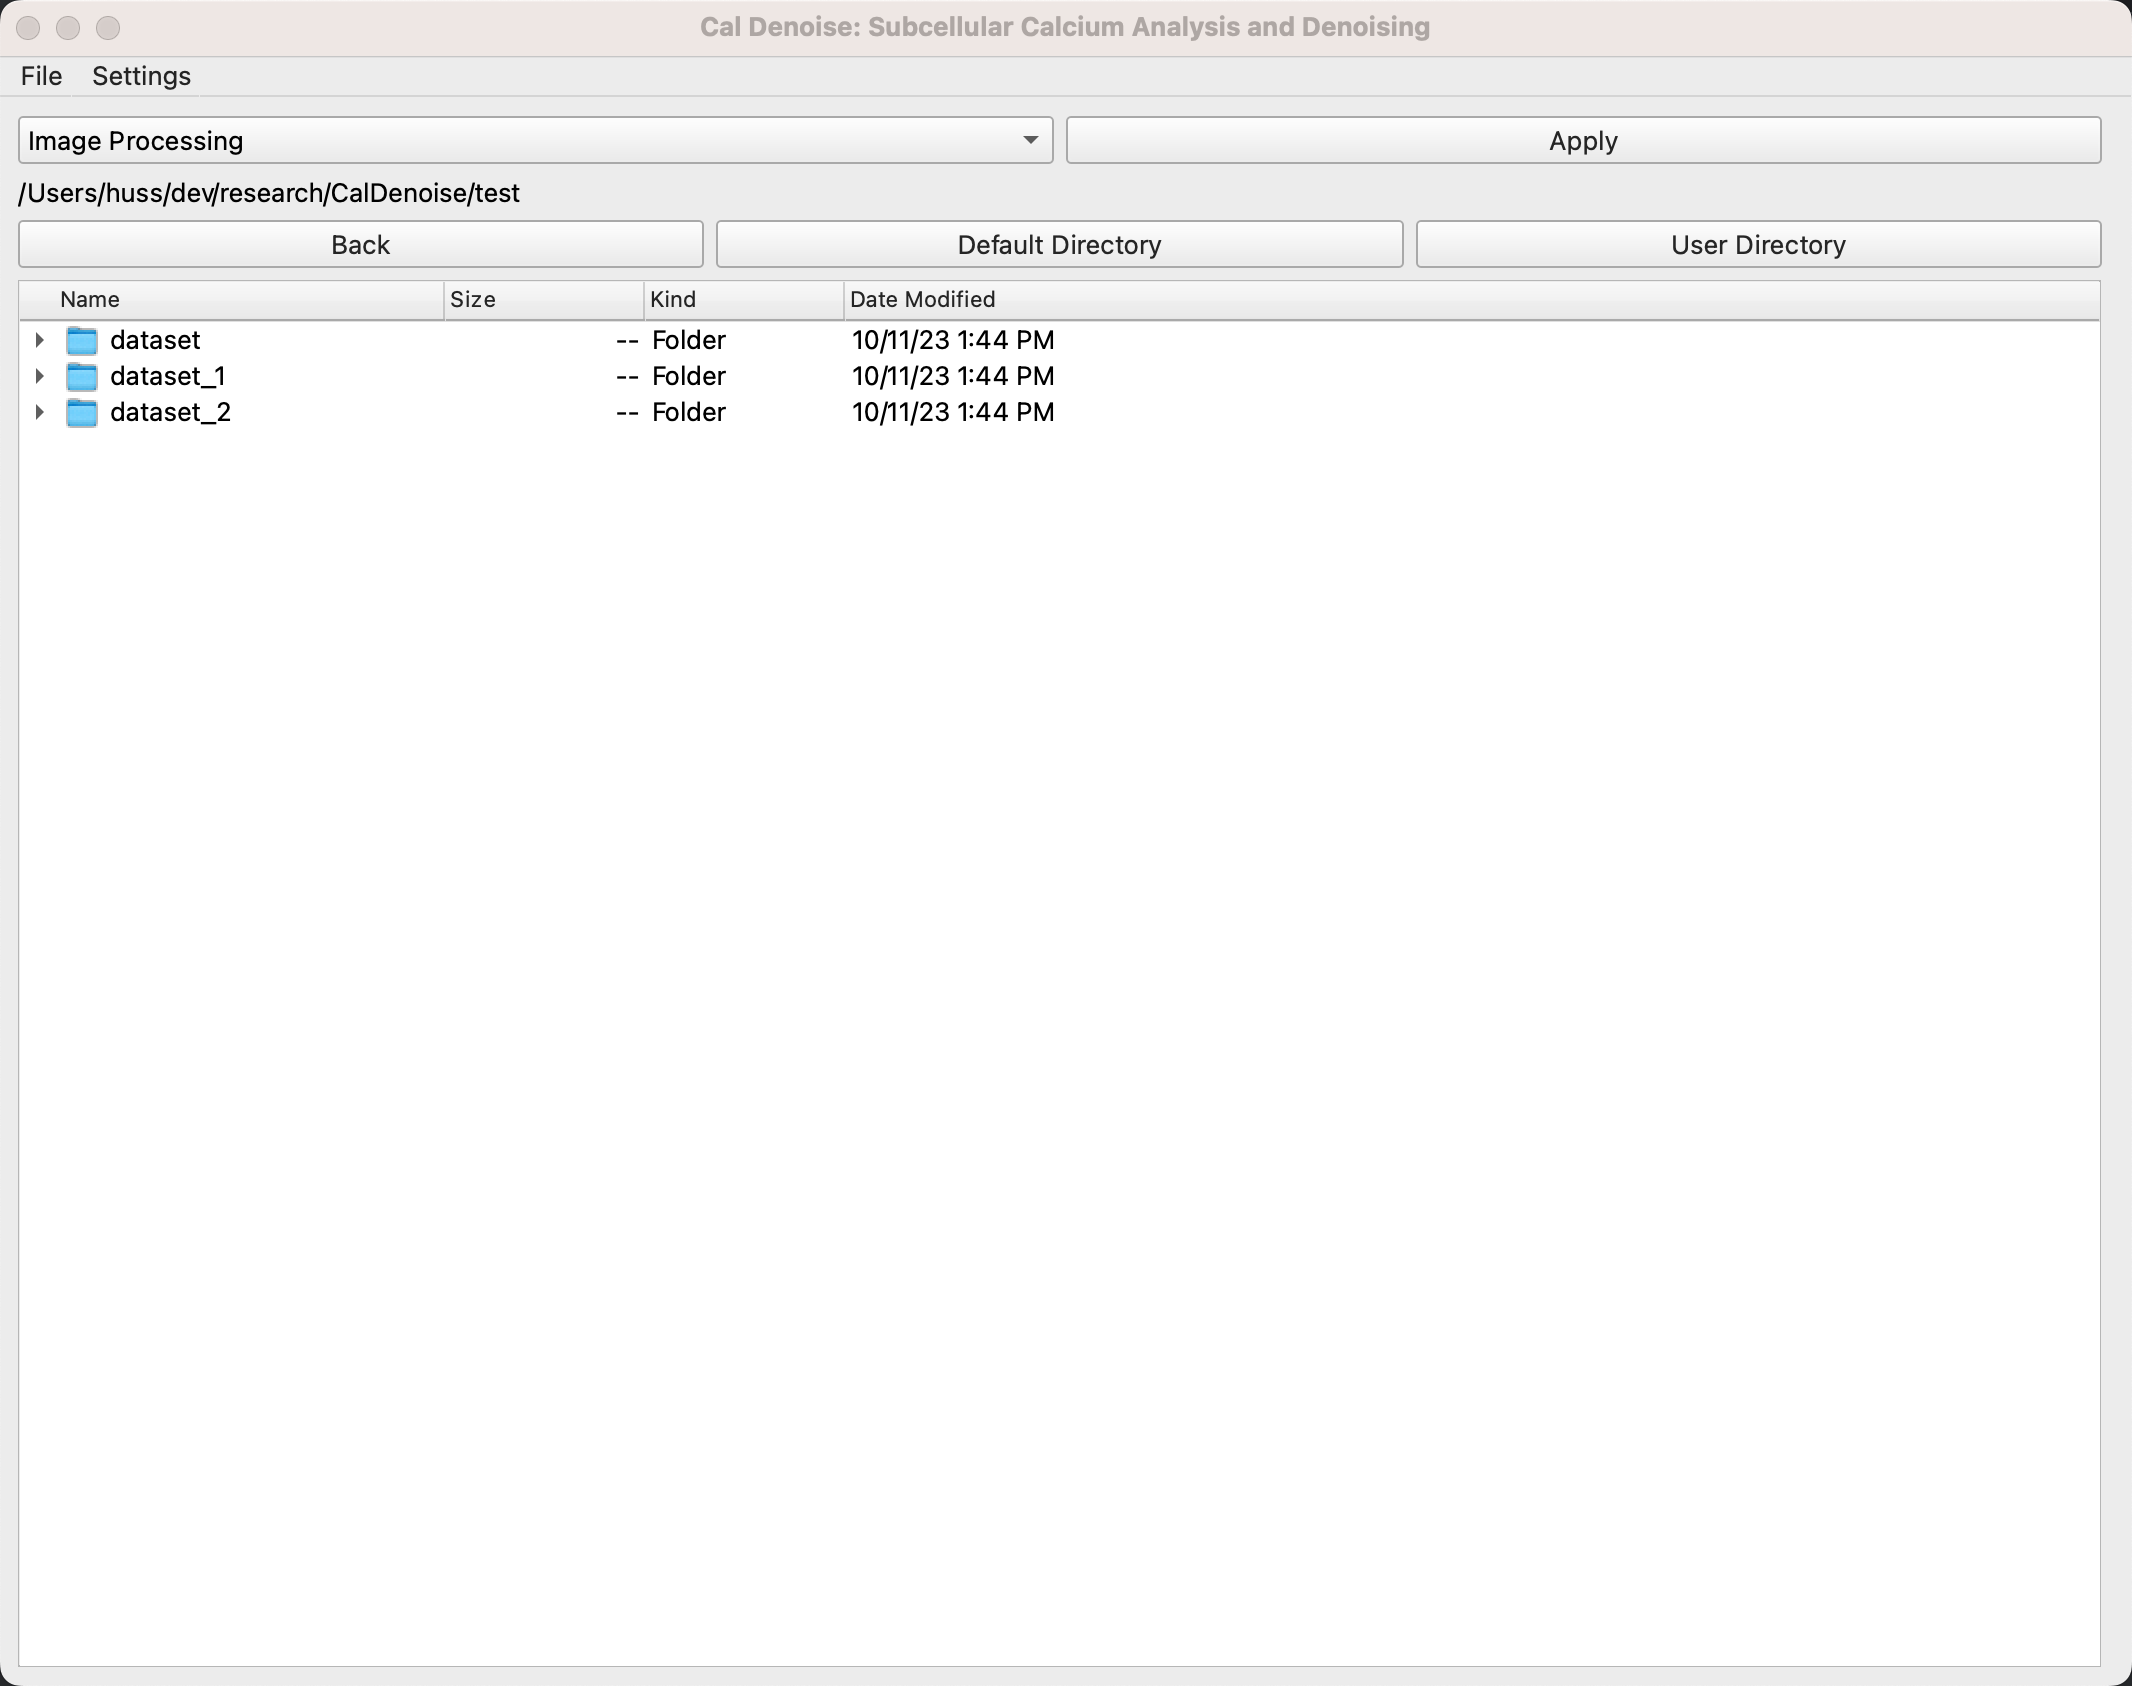The width and height of the screenshot is (2132, 1686).
Task: Expand the dataset folder tree arrow
Action: pyautogui.click(x=39, y=340)
